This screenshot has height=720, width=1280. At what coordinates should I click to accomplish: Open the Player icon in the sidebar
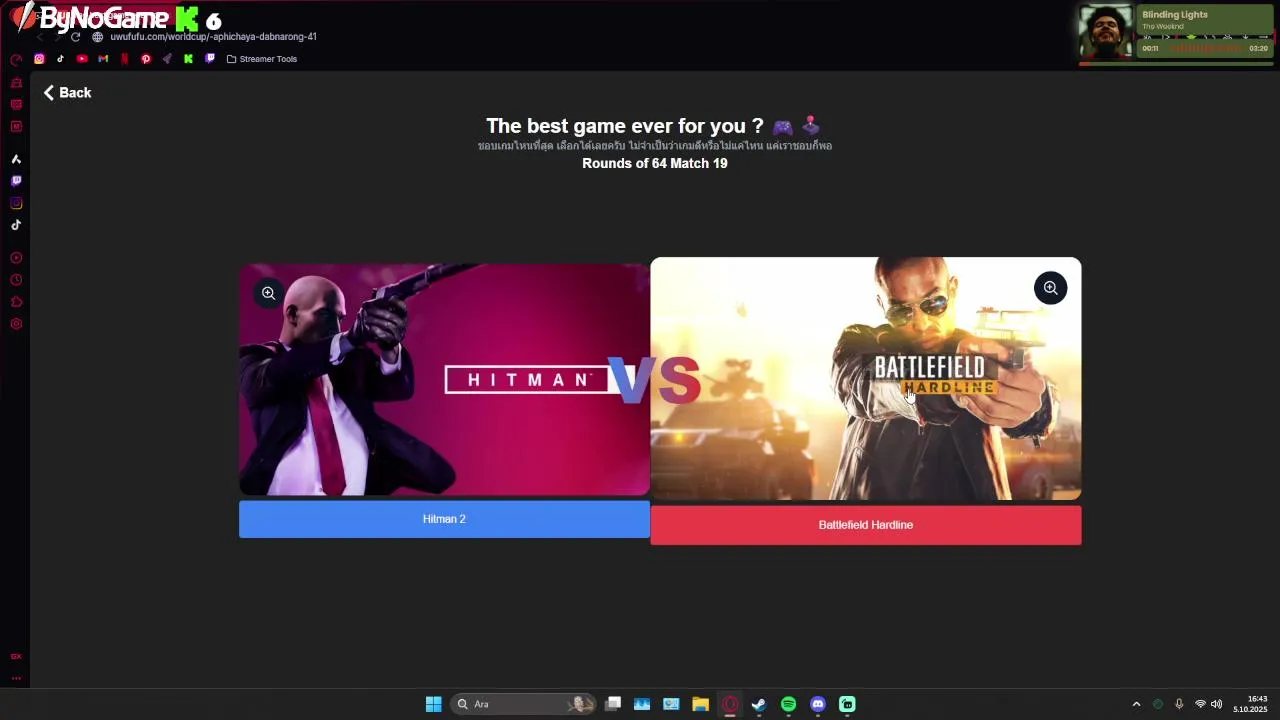16,258
